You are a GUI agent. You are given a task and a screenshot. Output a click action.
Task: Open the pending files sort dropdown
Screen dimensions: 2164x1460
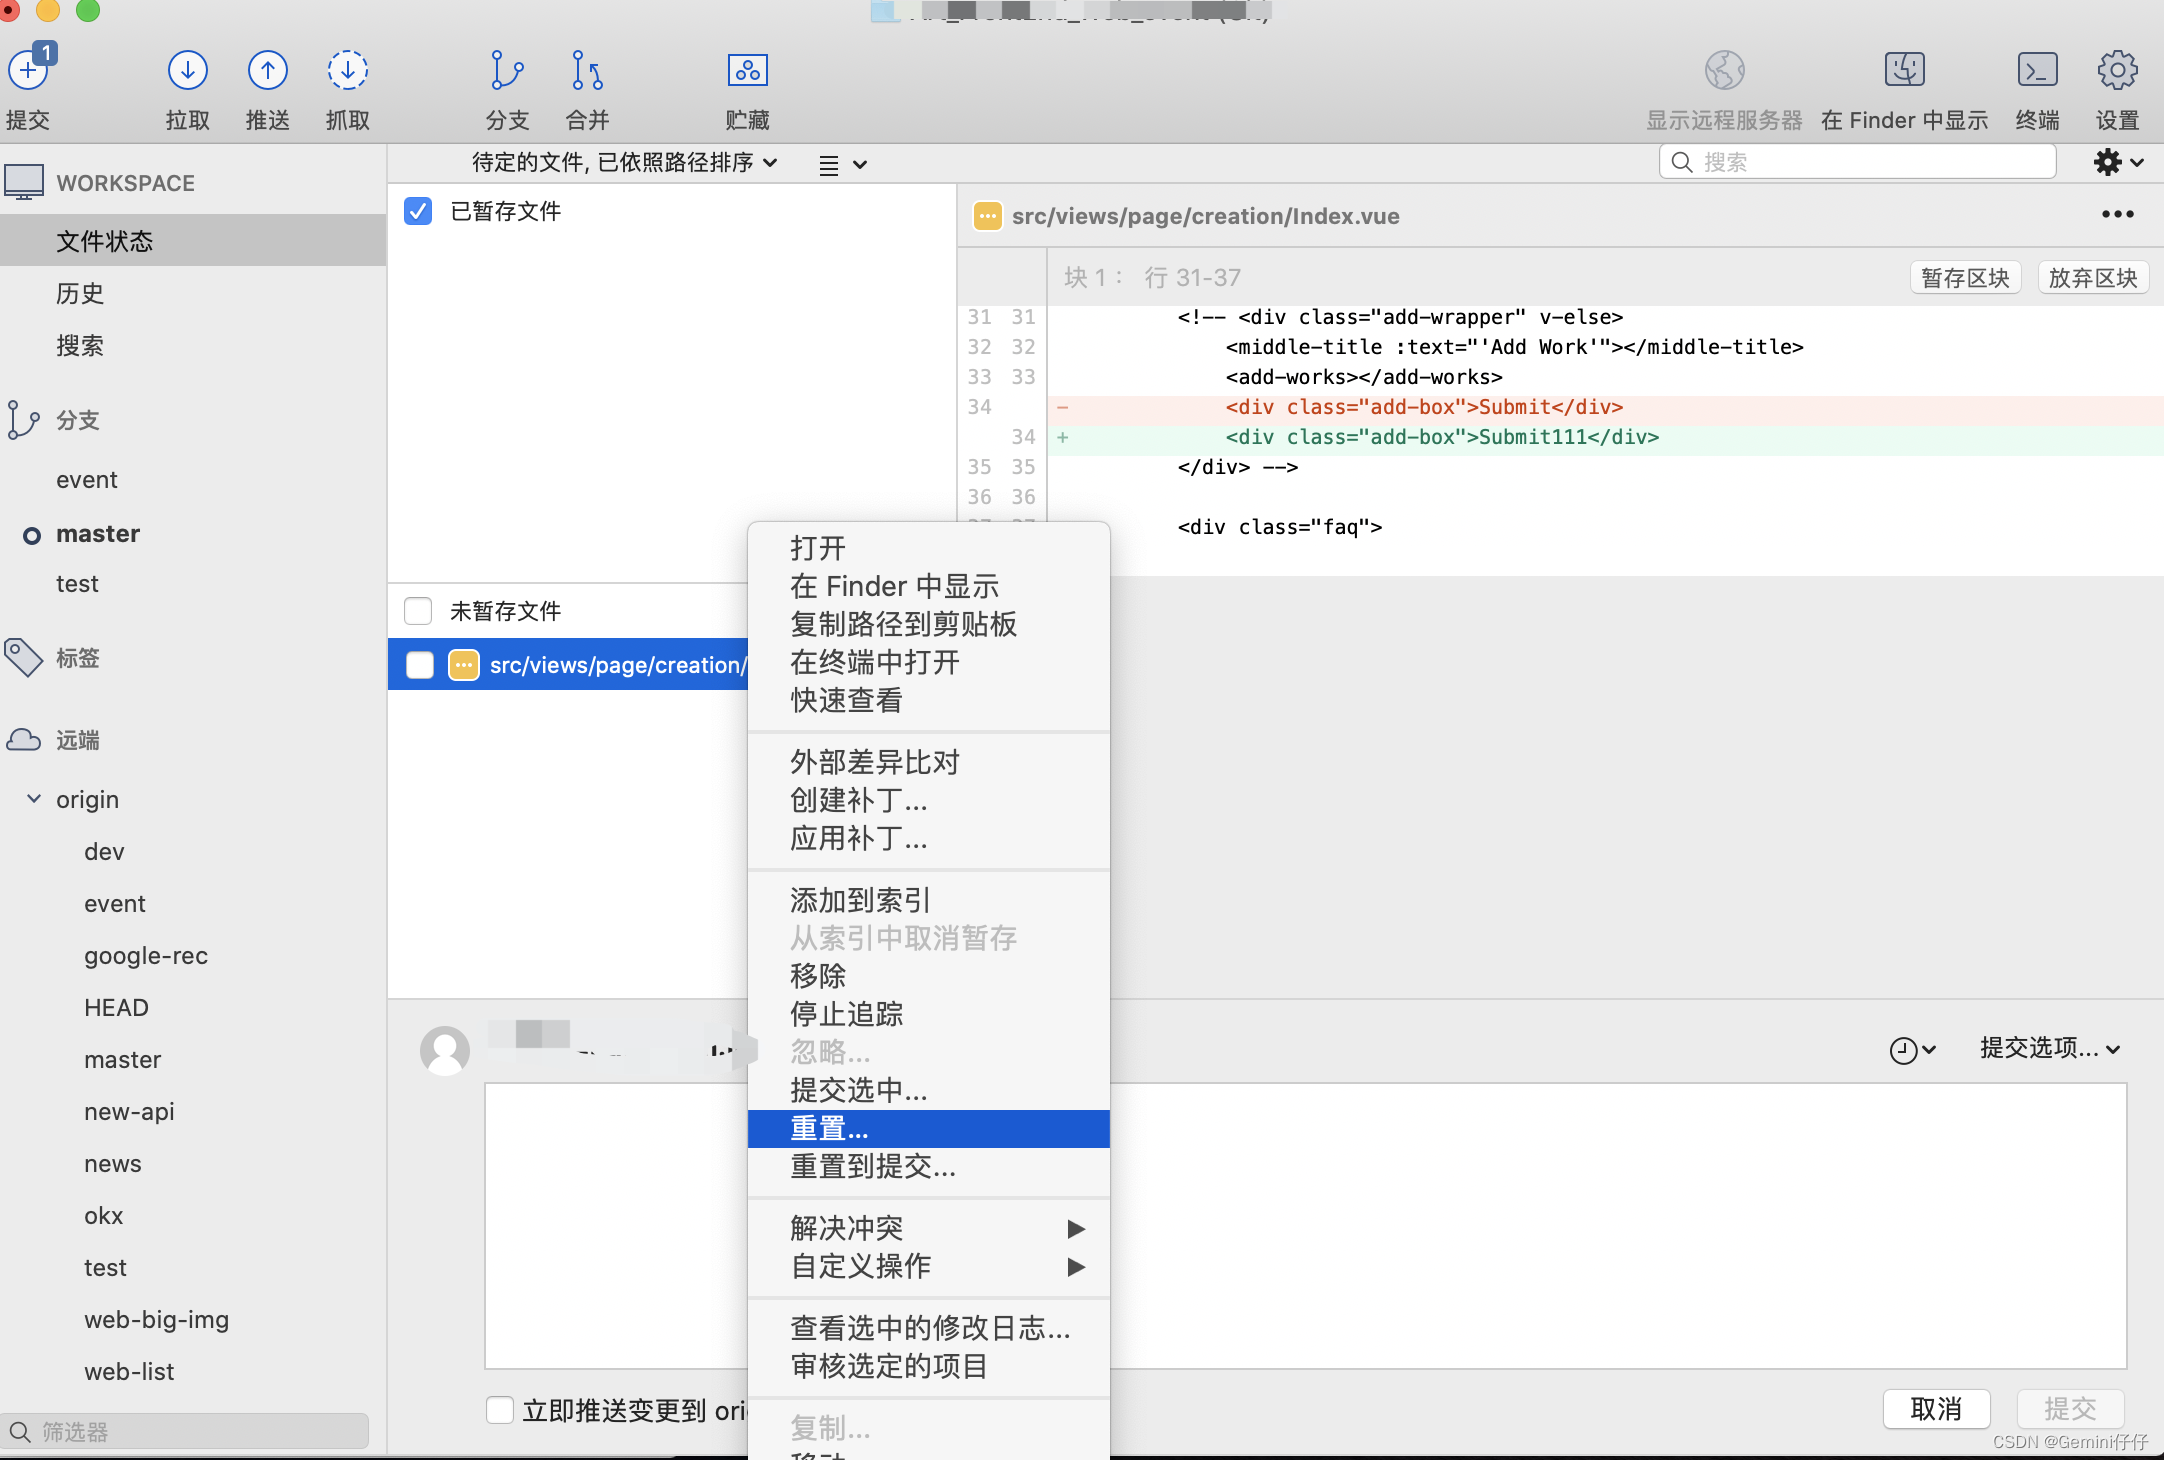point(624,162)
